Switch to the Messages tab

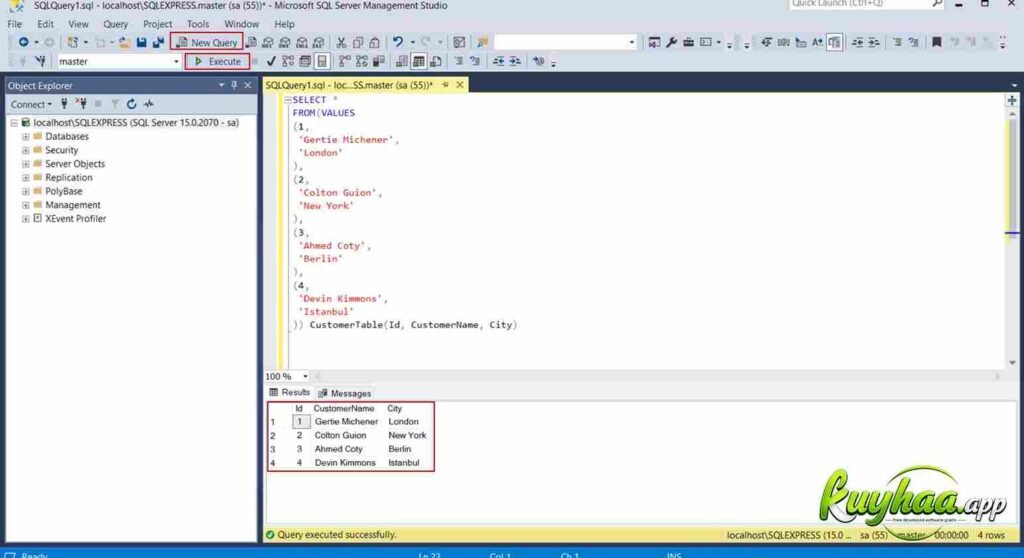click(x=344, y=393)
